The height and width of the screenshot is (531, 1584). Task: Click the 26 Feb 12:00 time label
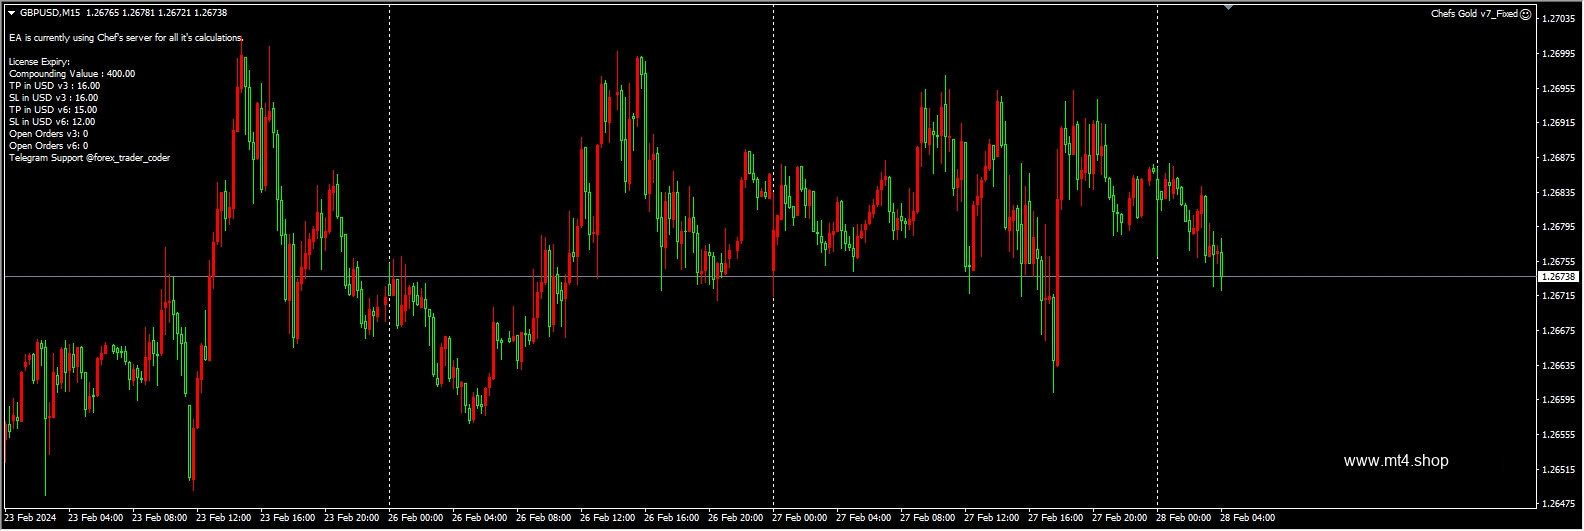tap(608, 518)
